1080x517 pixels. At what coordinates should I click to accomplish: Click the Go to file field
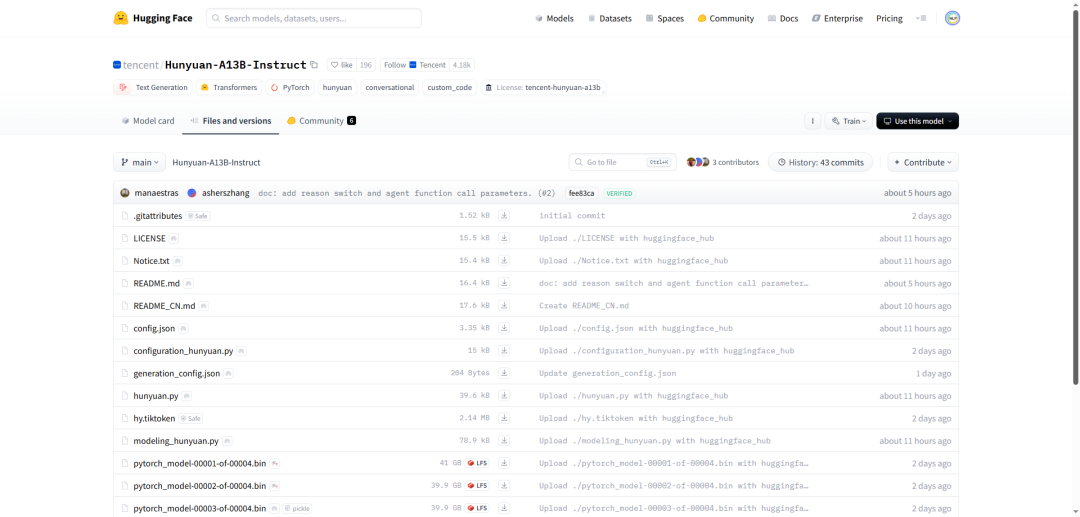pos(621,162)
